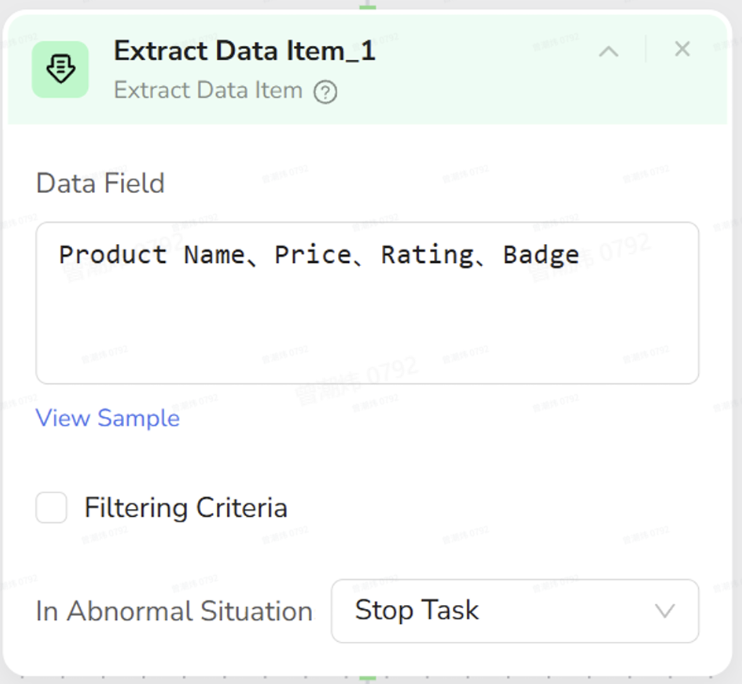Image resolution: width=742 pixels, height=684 pixels.
Task: Click the 'Stop Task' selected value text
Action: [x=417, y=611]
